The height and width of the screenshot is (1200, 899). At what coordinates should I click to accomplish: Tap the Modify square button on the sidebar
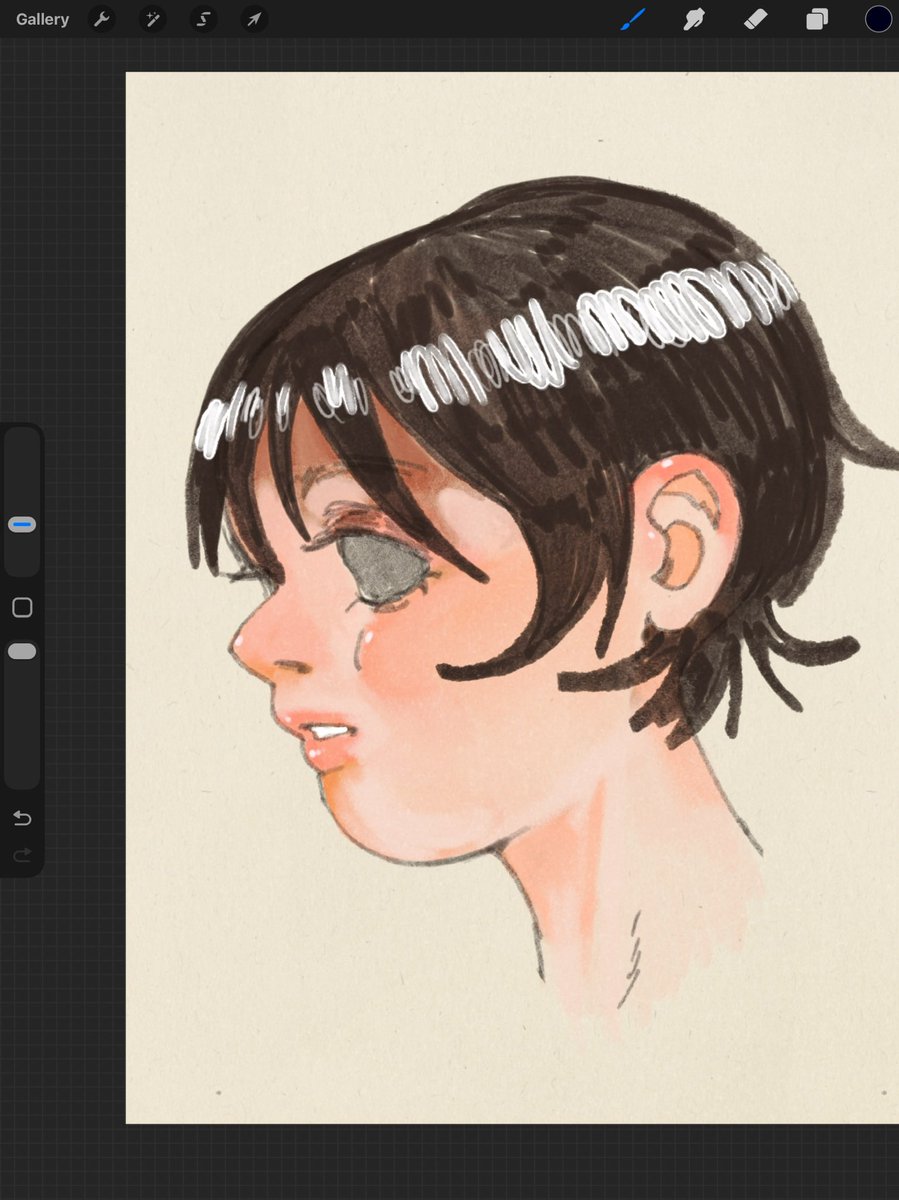(x=22, y=607)
